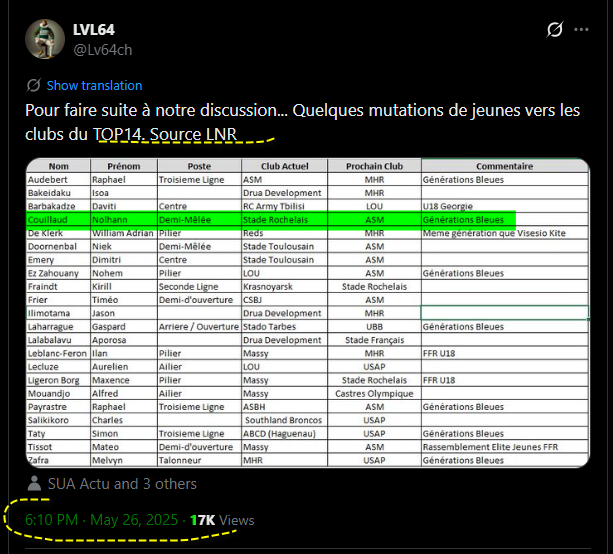Screen dimensions: 613x554
Task: Click the Nom column header
Action: [59, 166]
